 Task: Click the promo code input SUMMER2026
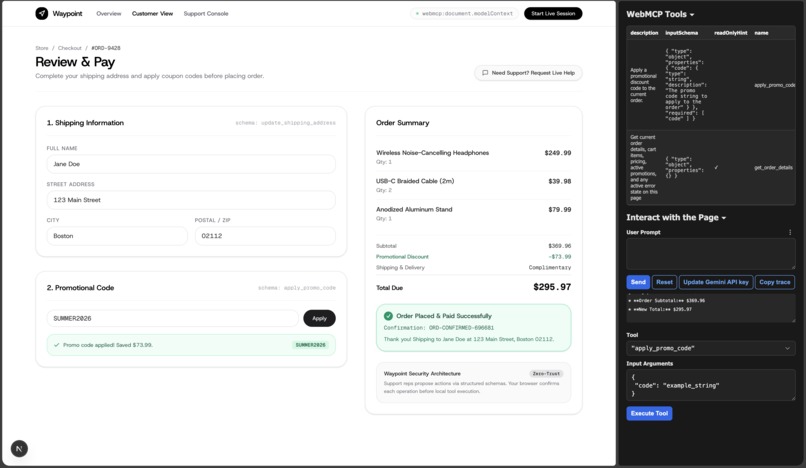[x=172, y=318]
